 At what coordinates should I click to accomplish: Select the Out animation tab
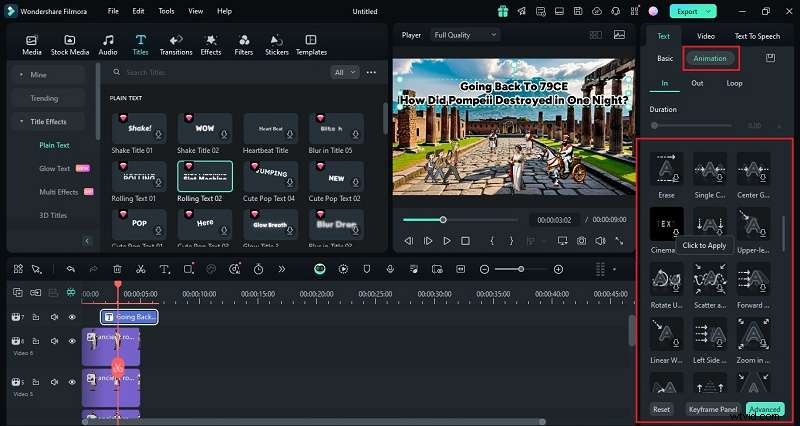point(697,83)
